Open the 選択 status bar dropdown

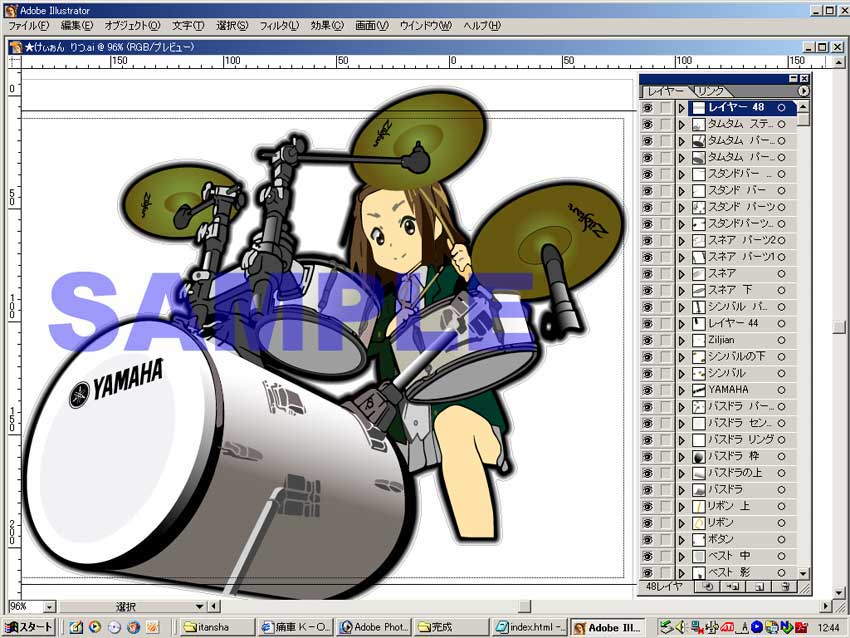pos(199,607)
